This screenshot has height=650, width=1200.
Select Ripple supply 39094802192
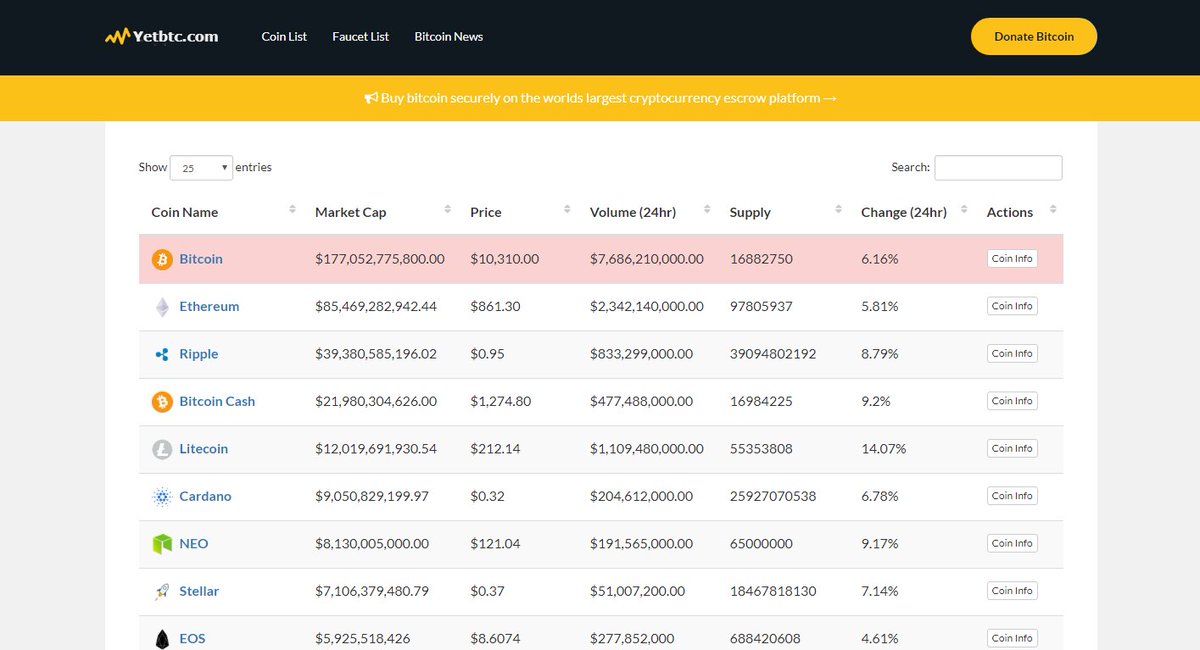(773, 354)
